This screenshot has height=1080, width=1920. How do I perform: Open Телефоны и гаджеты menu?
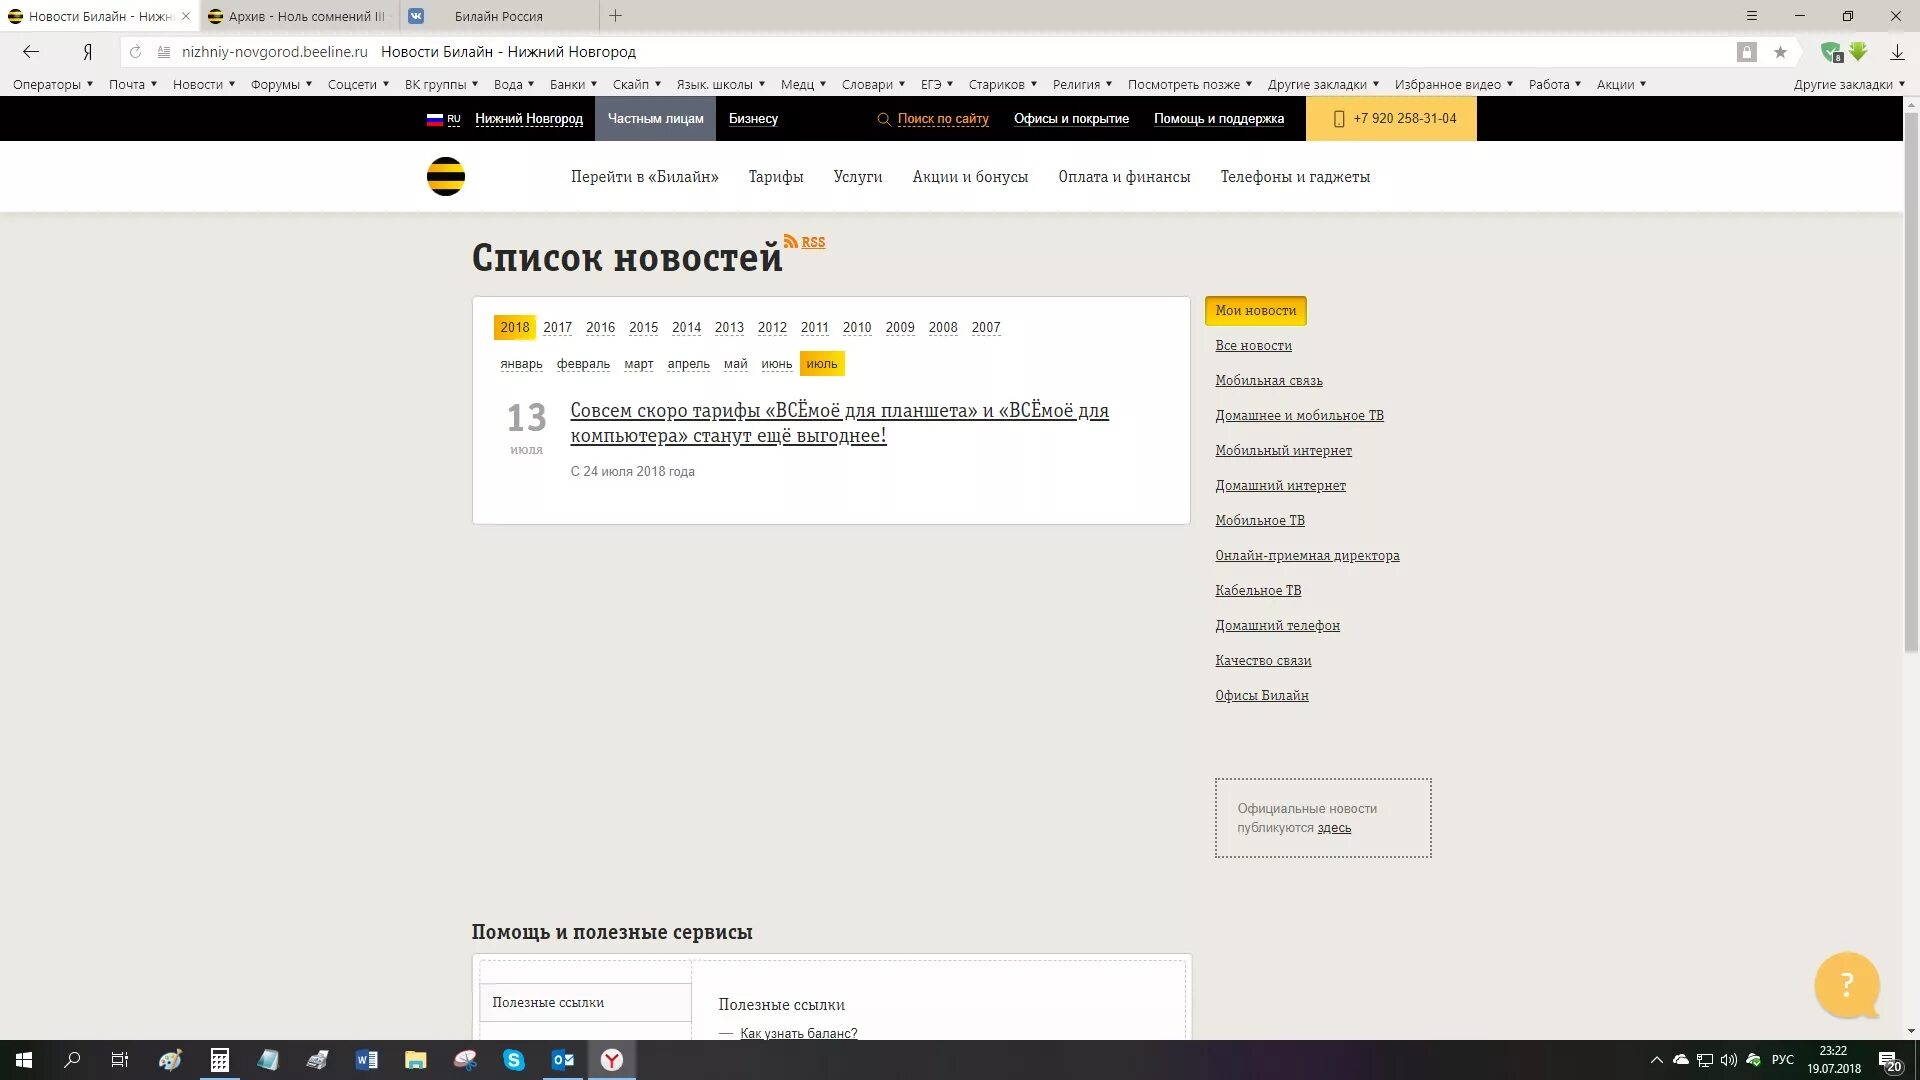[1295, 177]
